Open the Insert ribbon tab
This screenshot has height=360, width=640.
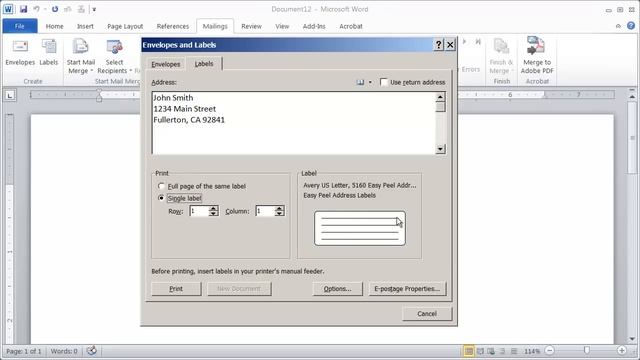[85, 26]
